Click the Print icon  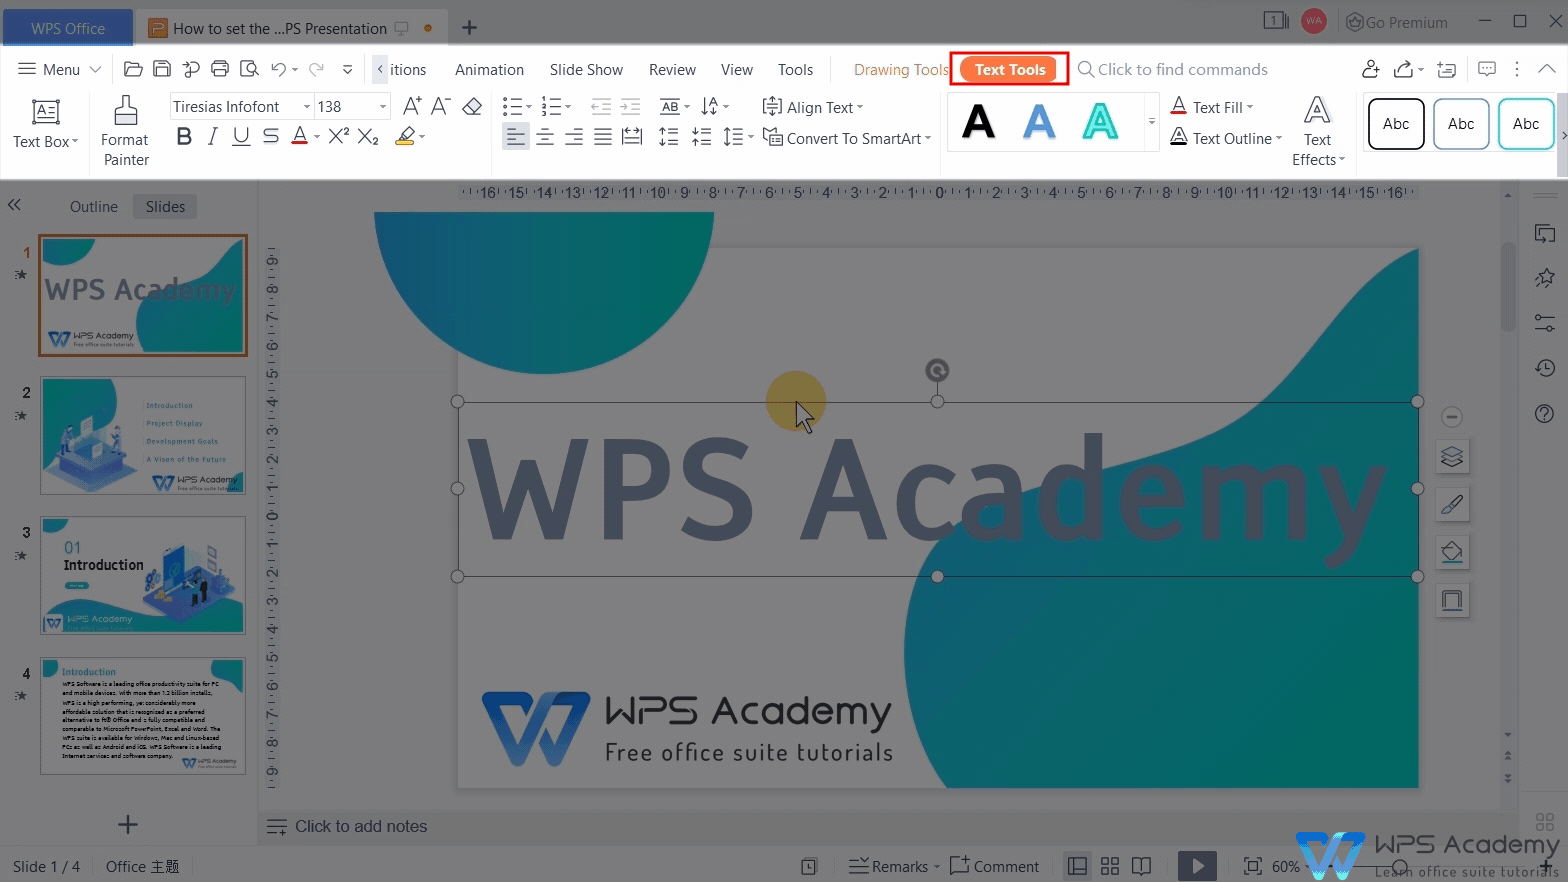[x=220, y=69]
